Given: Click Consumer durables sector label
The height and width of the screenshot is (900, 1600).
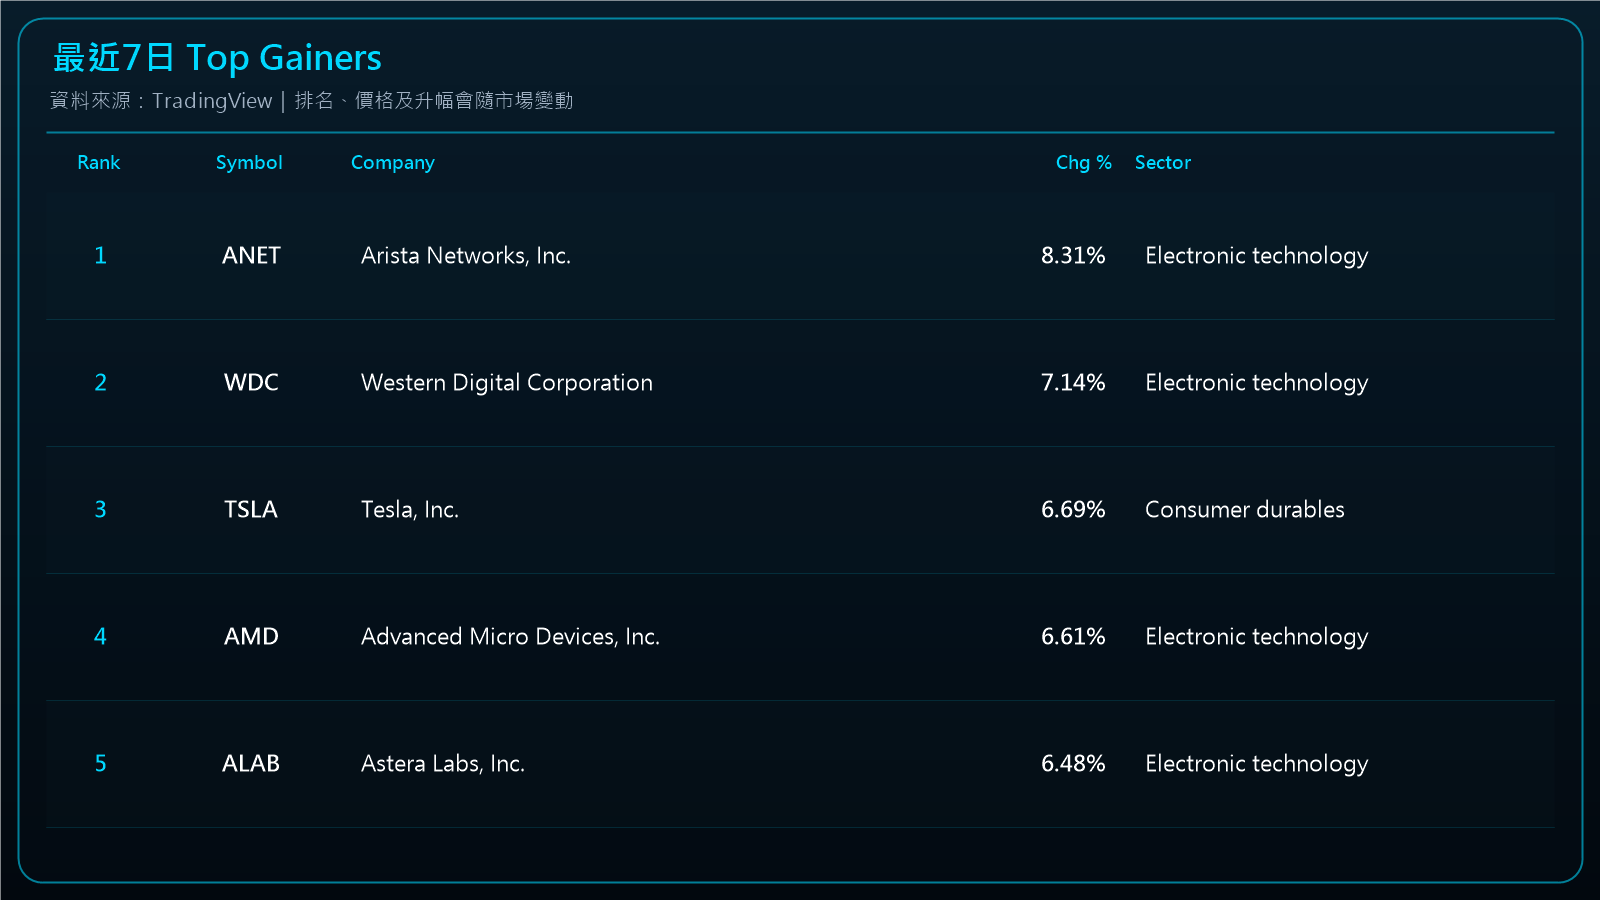Looking at the screenshot, I should (x=1245, y=509).
